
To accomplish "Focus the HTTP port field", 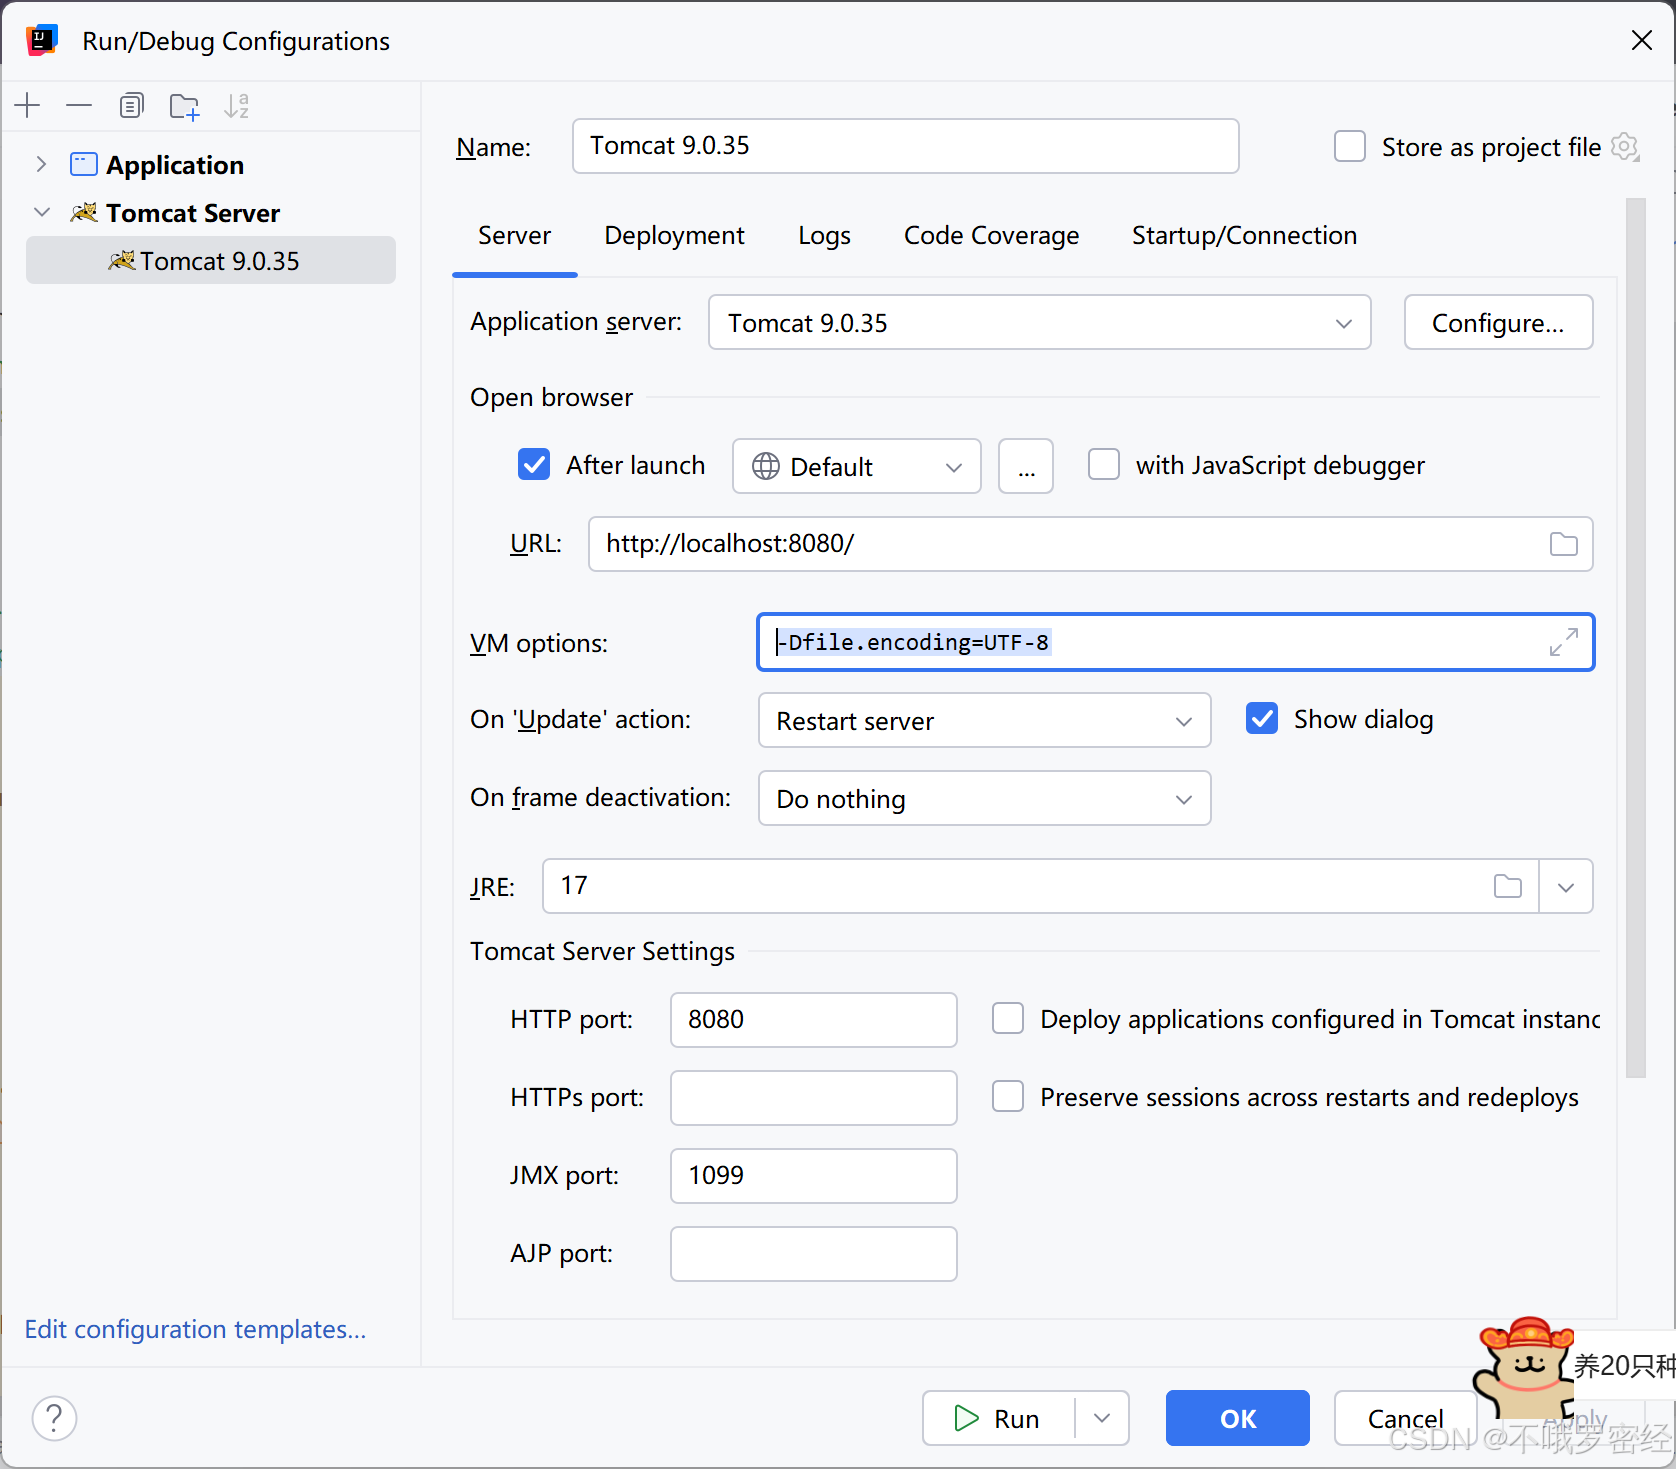I will [814, 1020].
